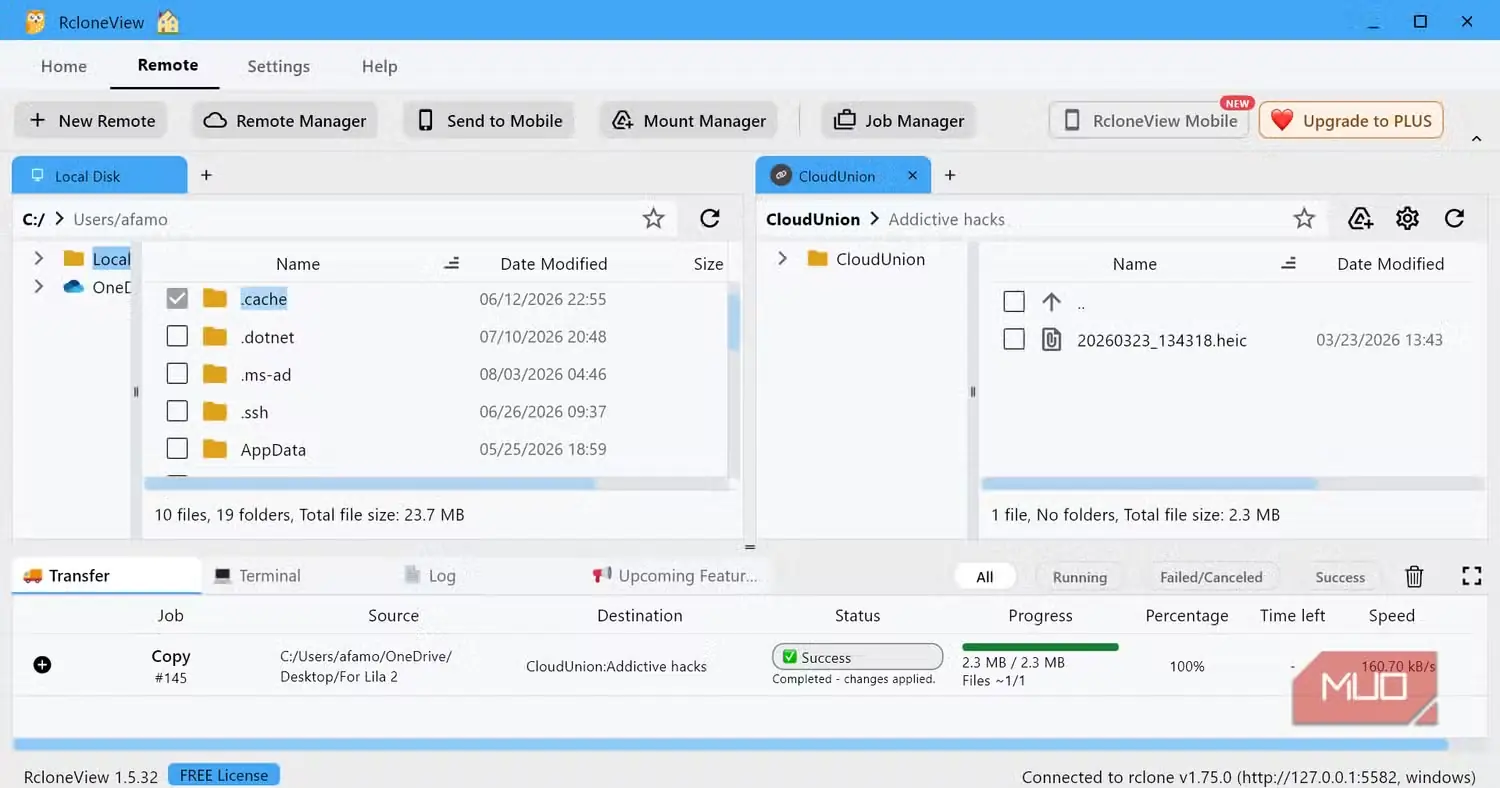This screenshot has height=788, width=1500.
Task: Expand Copy job #145 with plus icon
Action: [42, 665]
